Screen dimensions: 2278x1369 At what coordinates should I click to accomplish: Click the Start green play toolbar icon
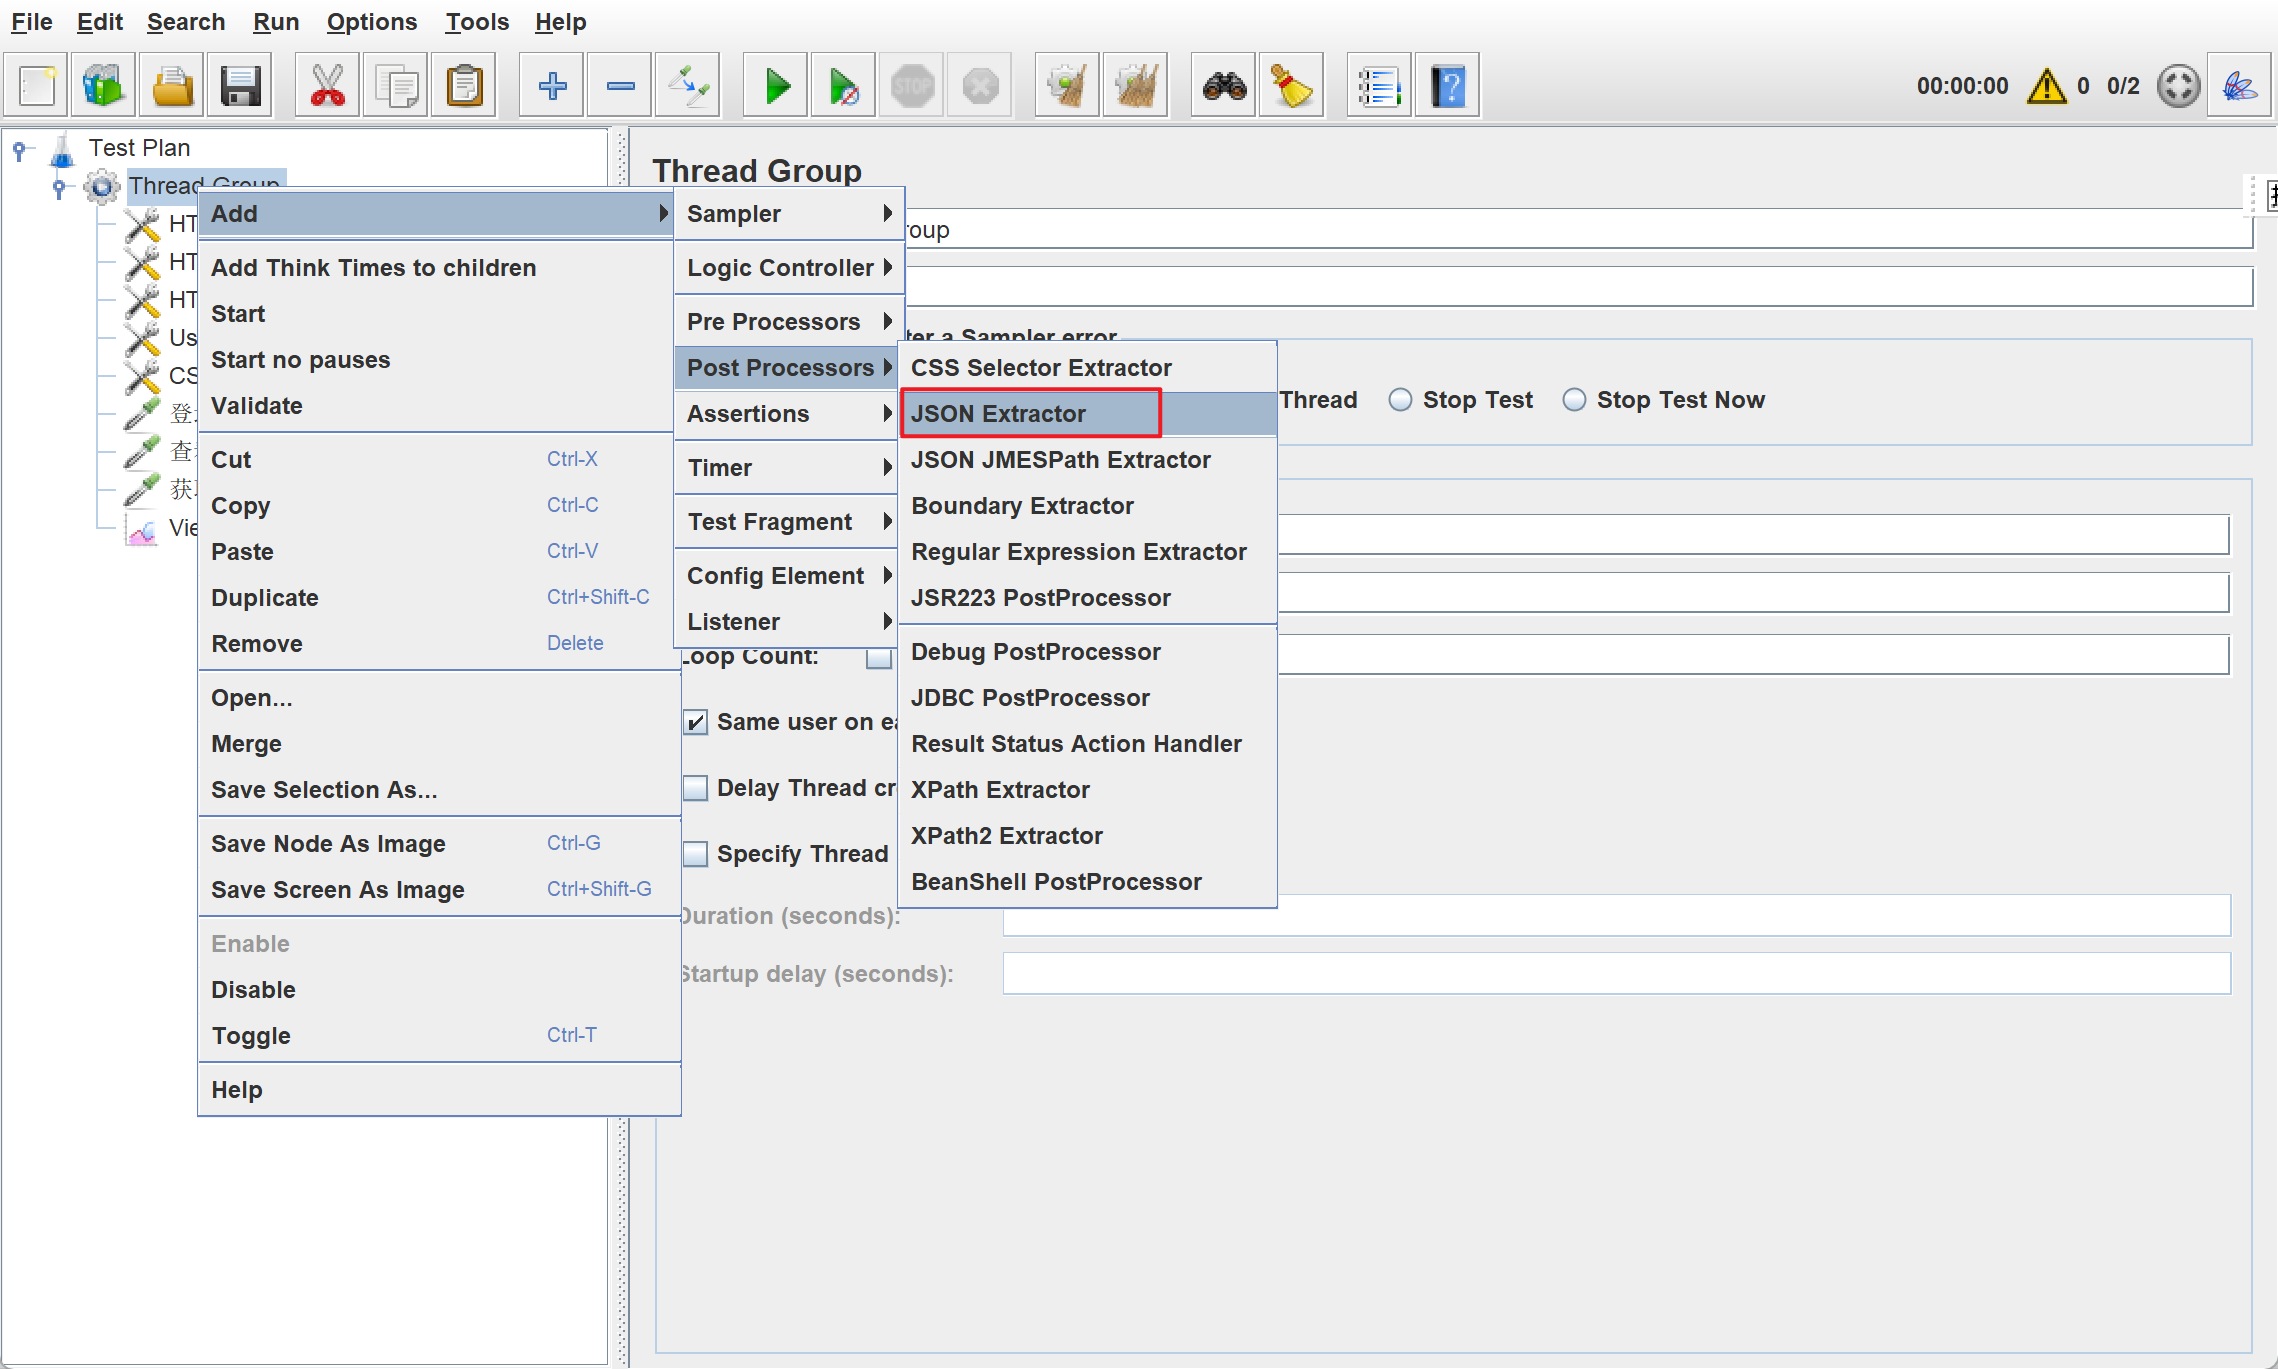tap(776, 87)
